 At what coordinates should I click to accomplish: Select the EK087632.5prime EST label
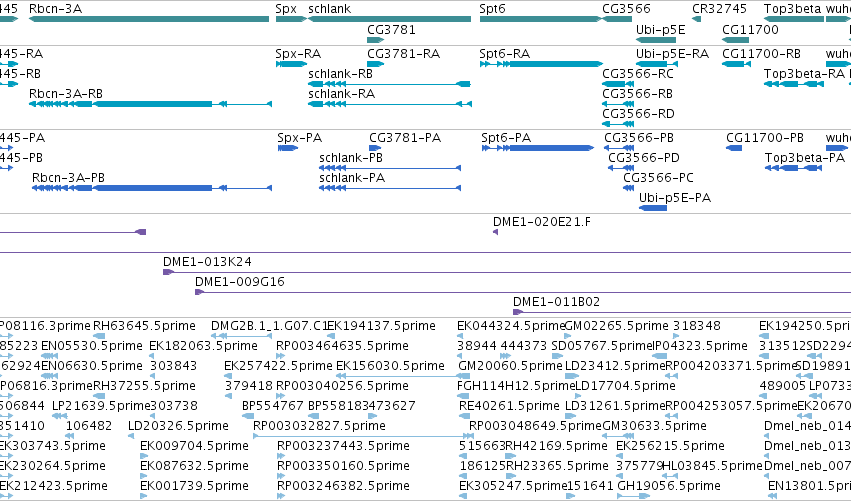pos(194,467)
